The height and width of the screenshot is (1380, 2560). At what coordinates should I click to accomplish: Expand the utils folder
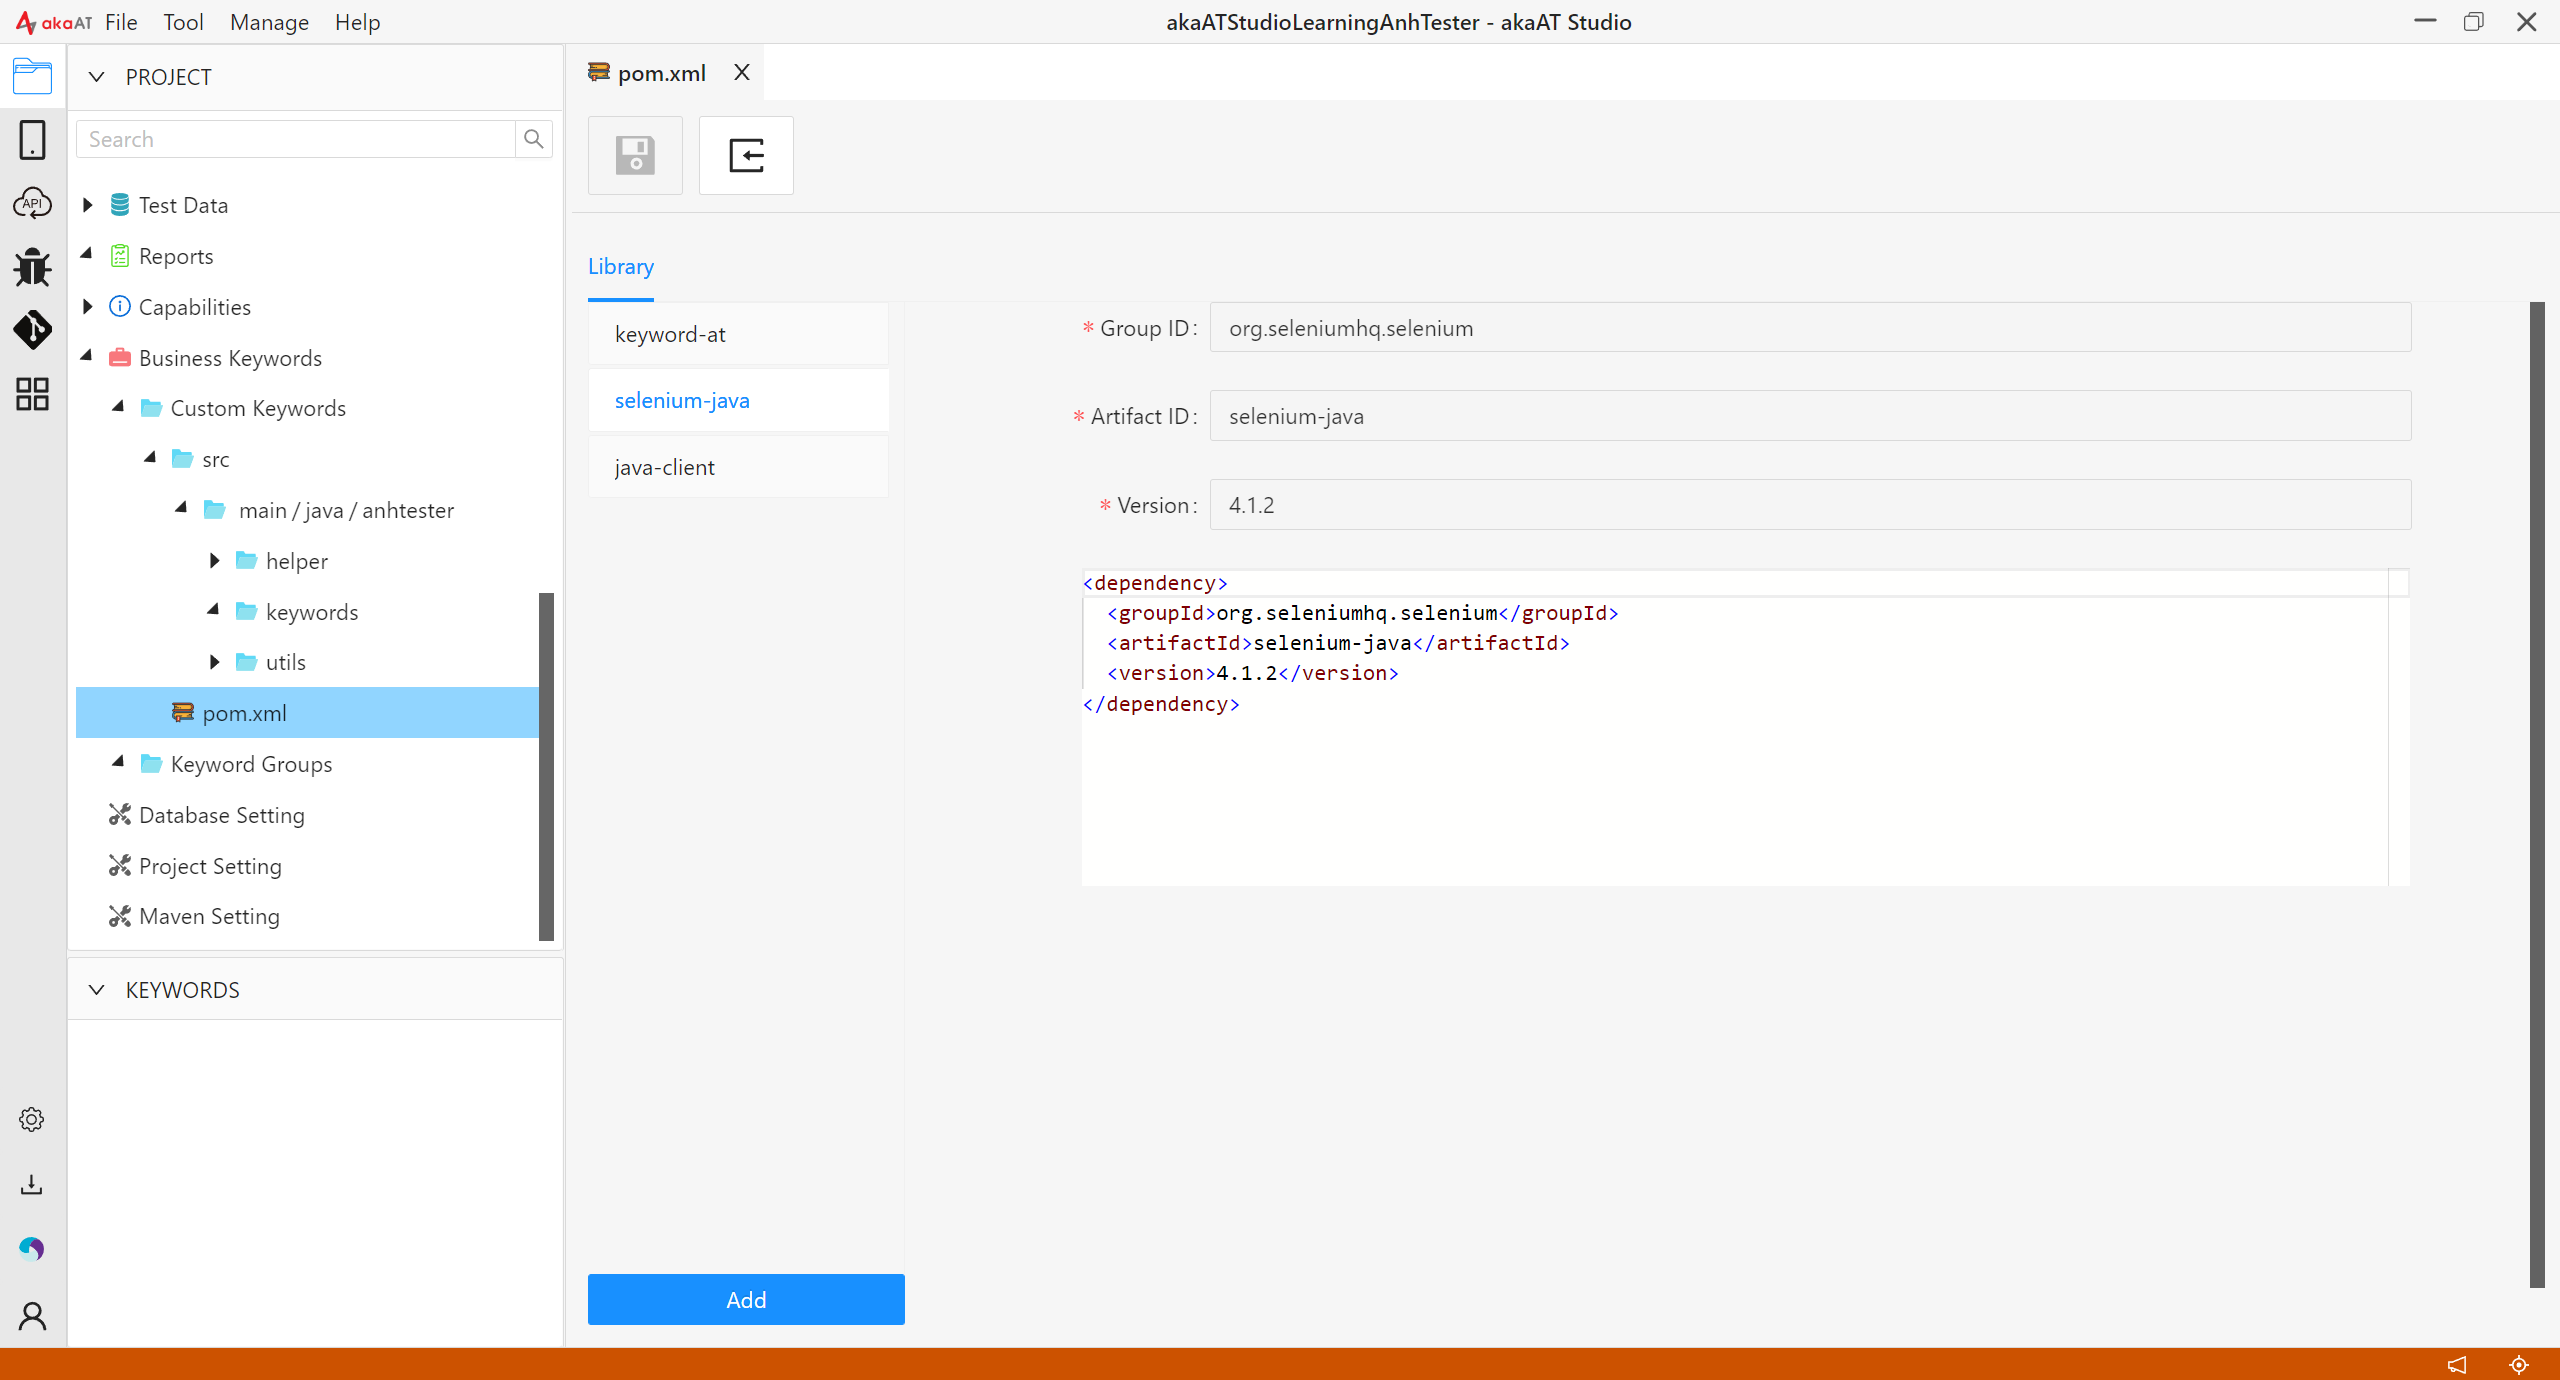[214, 662]
